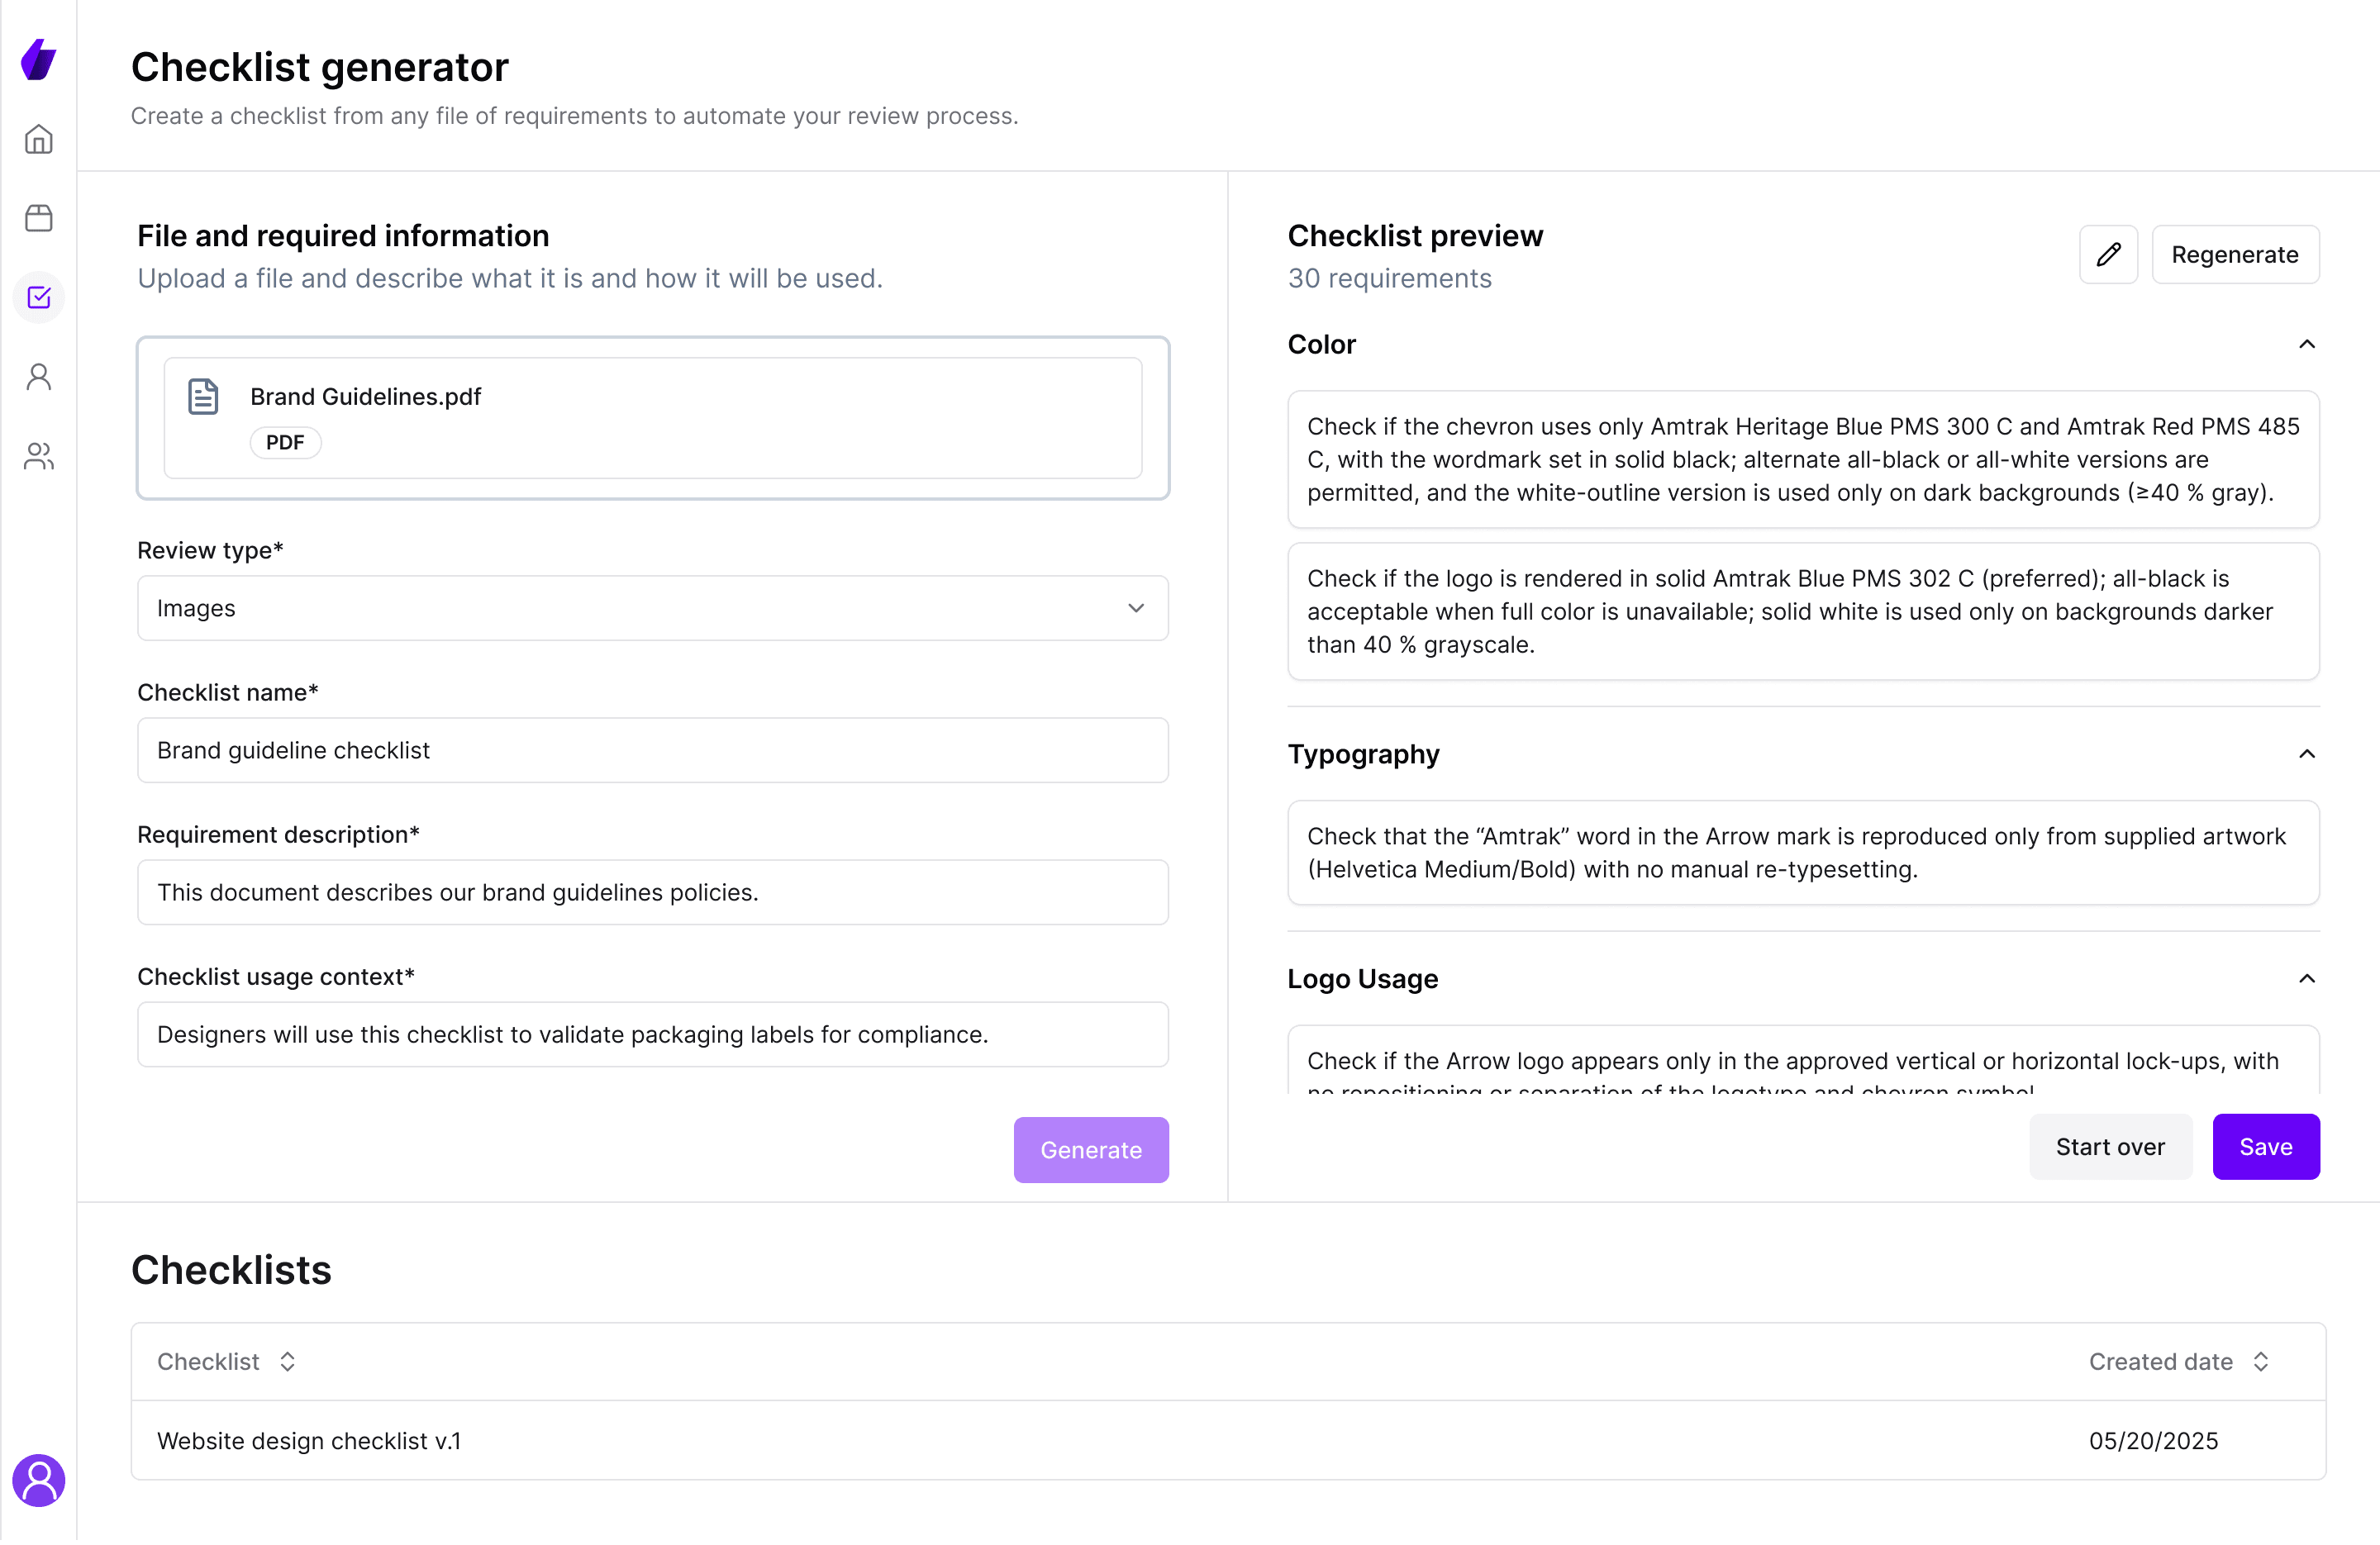Viewport: 2380px width, 1545px height.
Task: Click the Checklist name input field
Action: coord(652,750)
